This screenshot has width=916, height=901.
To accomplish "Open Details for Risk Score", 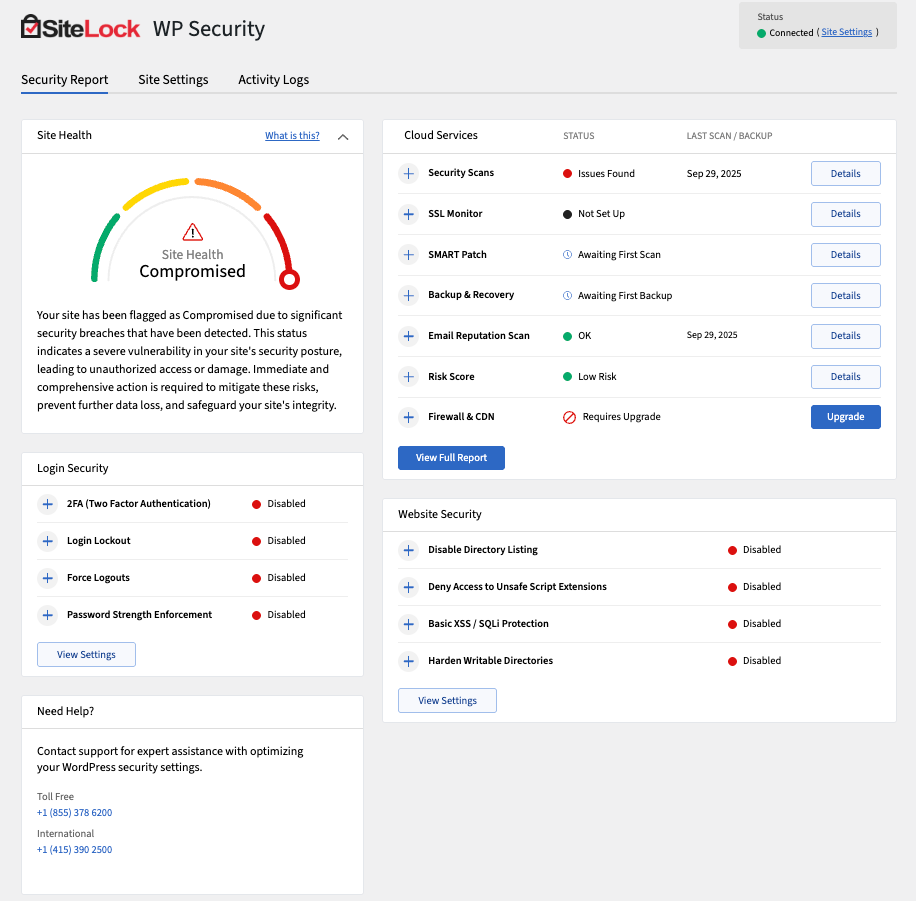I will pos(845,377).
